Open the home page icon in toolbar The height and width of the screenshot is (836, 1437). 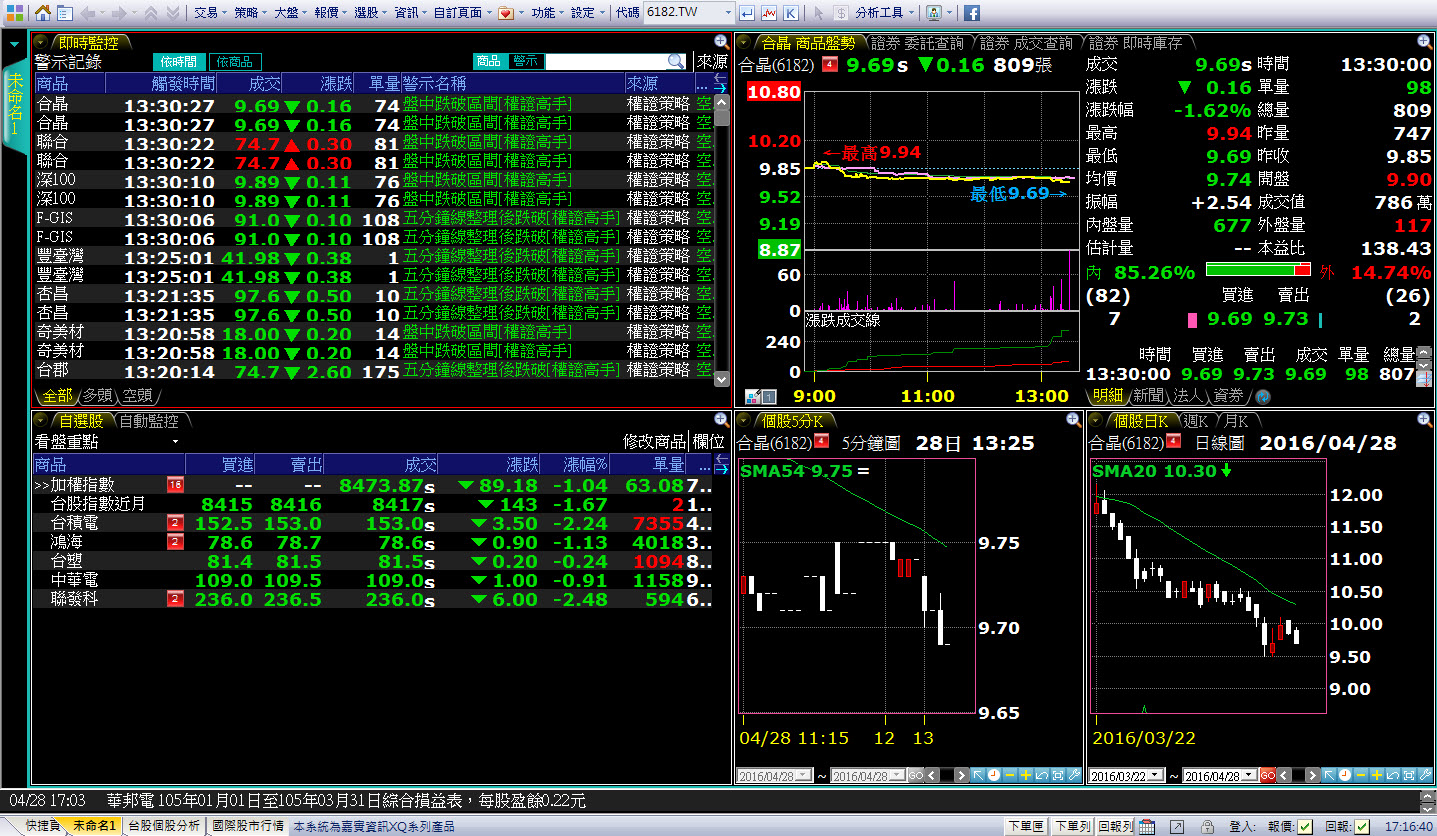click(x=43, y=12)
